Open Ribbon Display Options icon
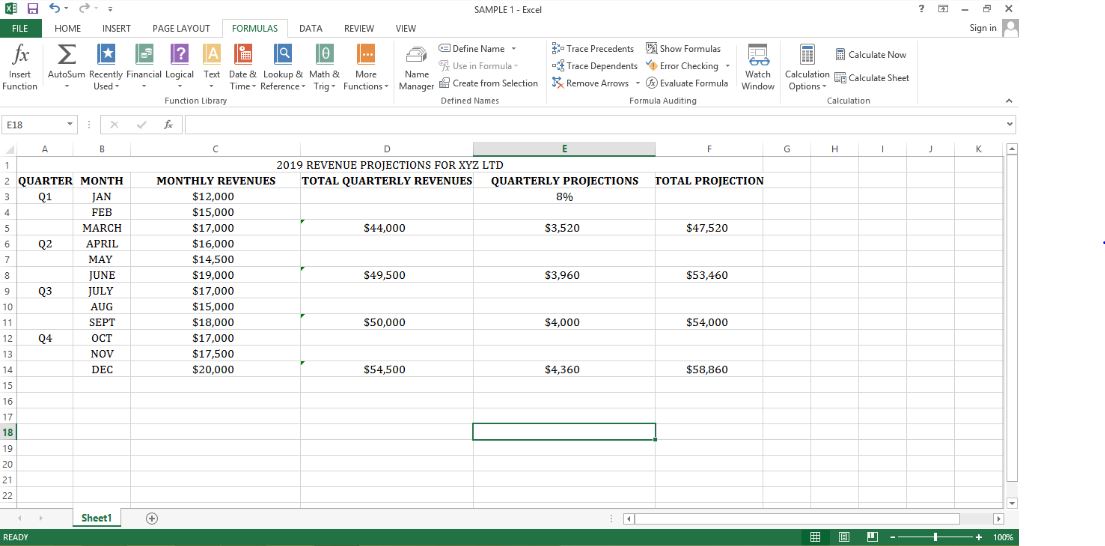Viewport: 1105px width, 546px height. tap(943, 9)
